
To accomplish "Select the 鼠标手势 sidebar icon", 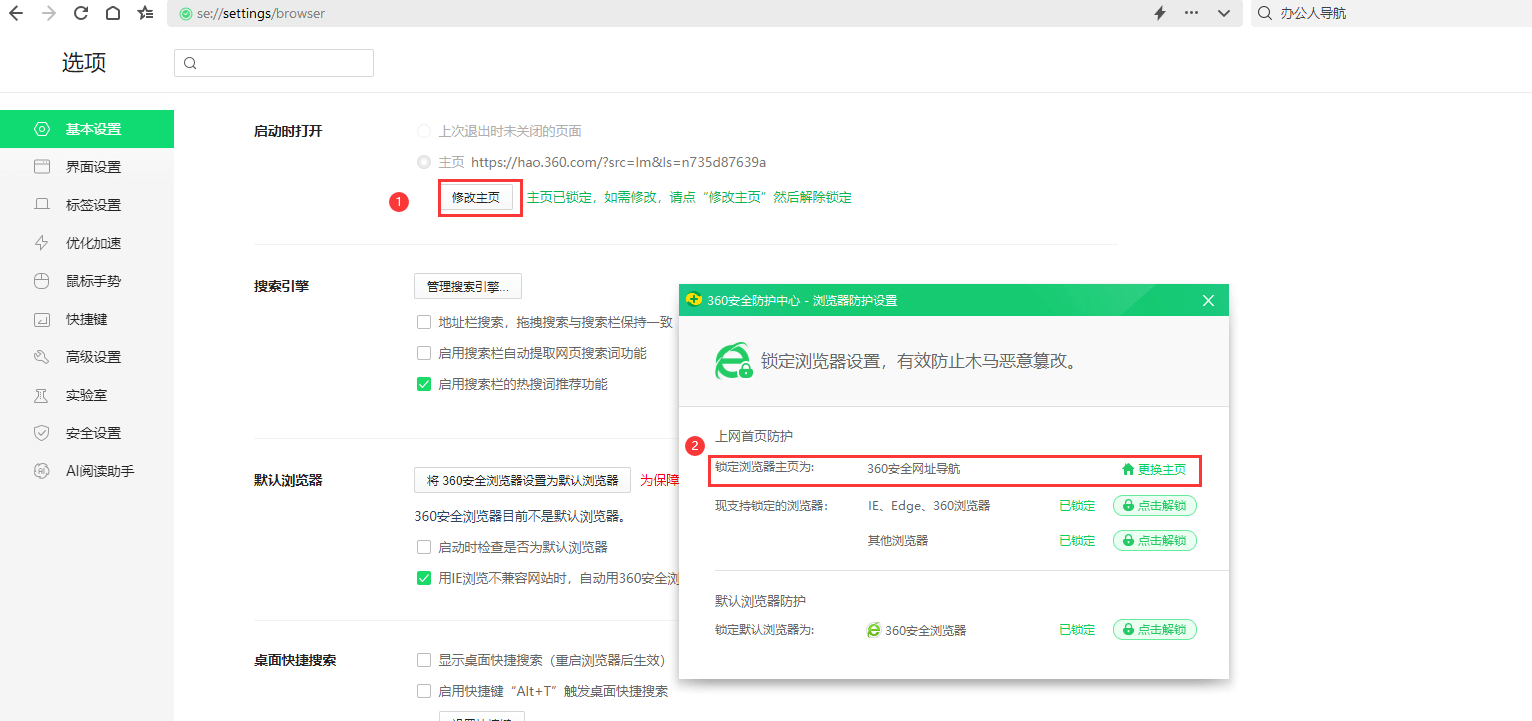I will click(x=41, y=280).
